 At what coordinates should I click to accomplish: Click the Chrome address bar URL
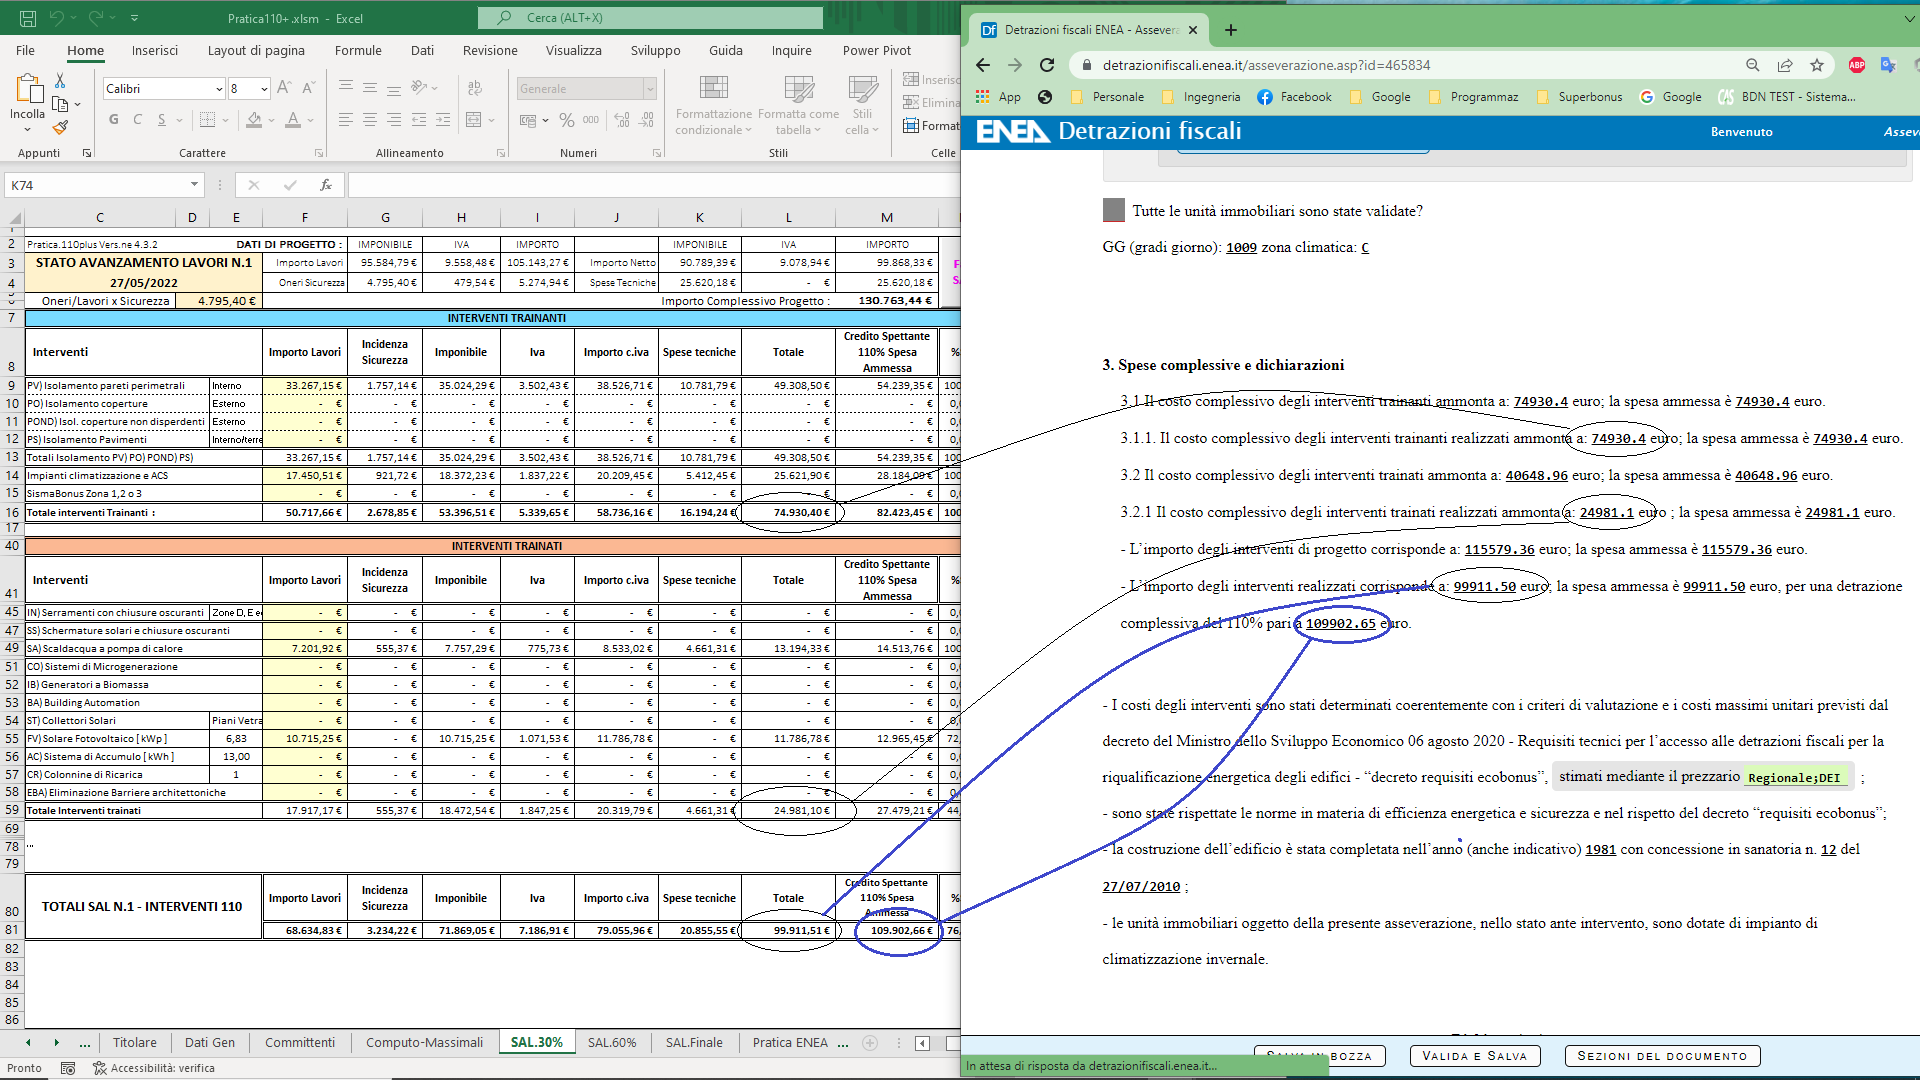[1266, 65]
